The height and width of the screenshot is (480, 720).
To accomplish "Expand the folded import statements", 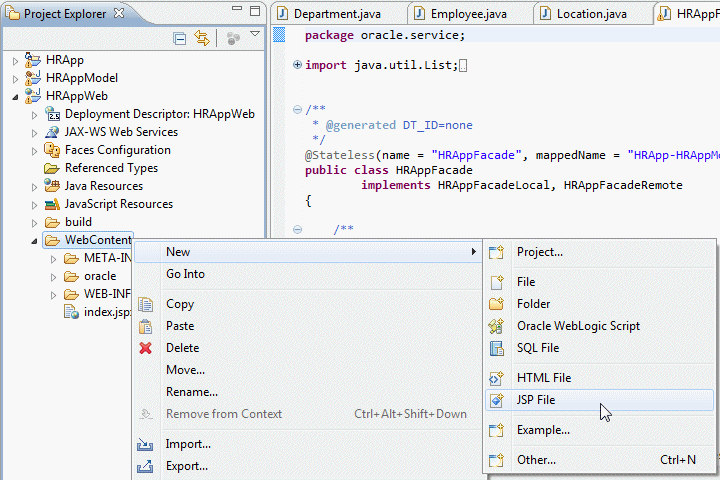I will click(297, 65).
